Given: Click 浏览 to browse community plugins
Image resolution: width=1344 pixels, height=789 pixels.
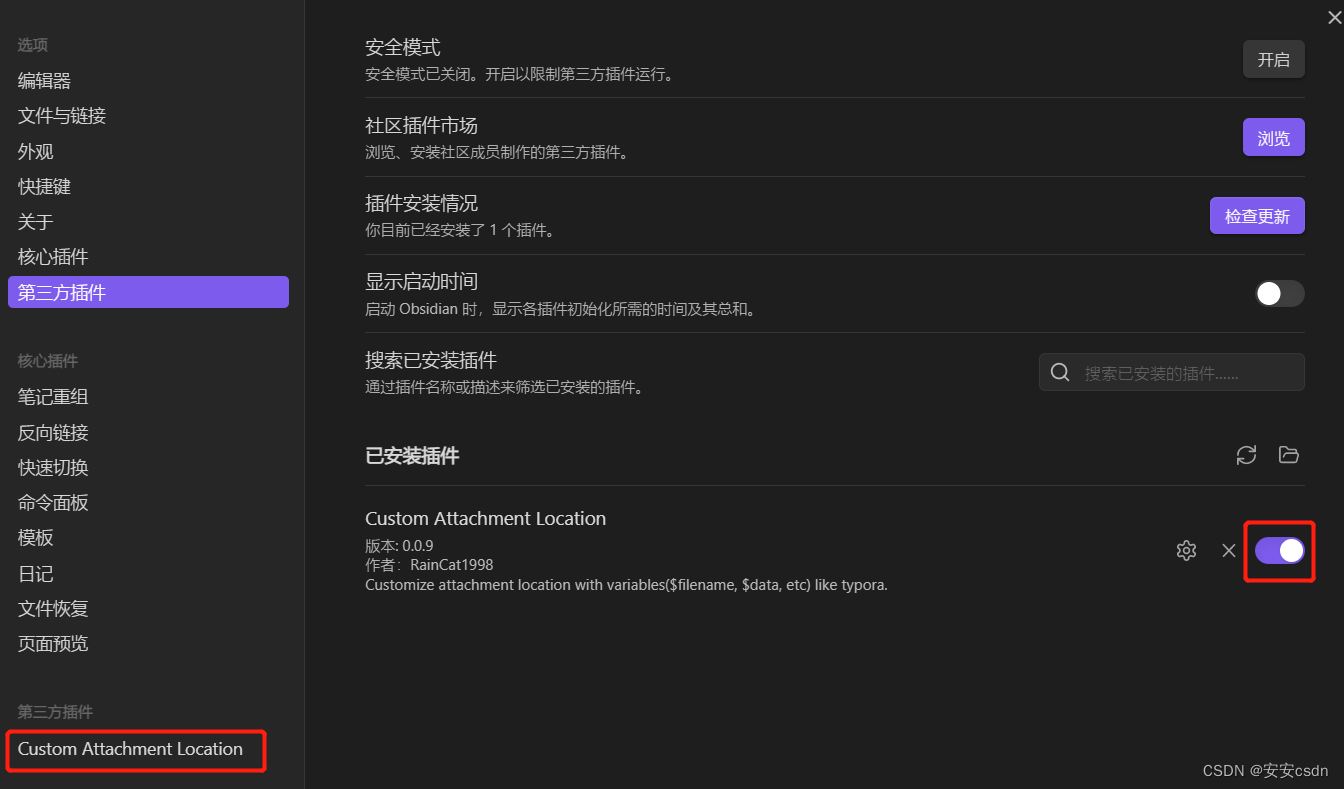Looking at the screenshot, I should [1274, 138].
